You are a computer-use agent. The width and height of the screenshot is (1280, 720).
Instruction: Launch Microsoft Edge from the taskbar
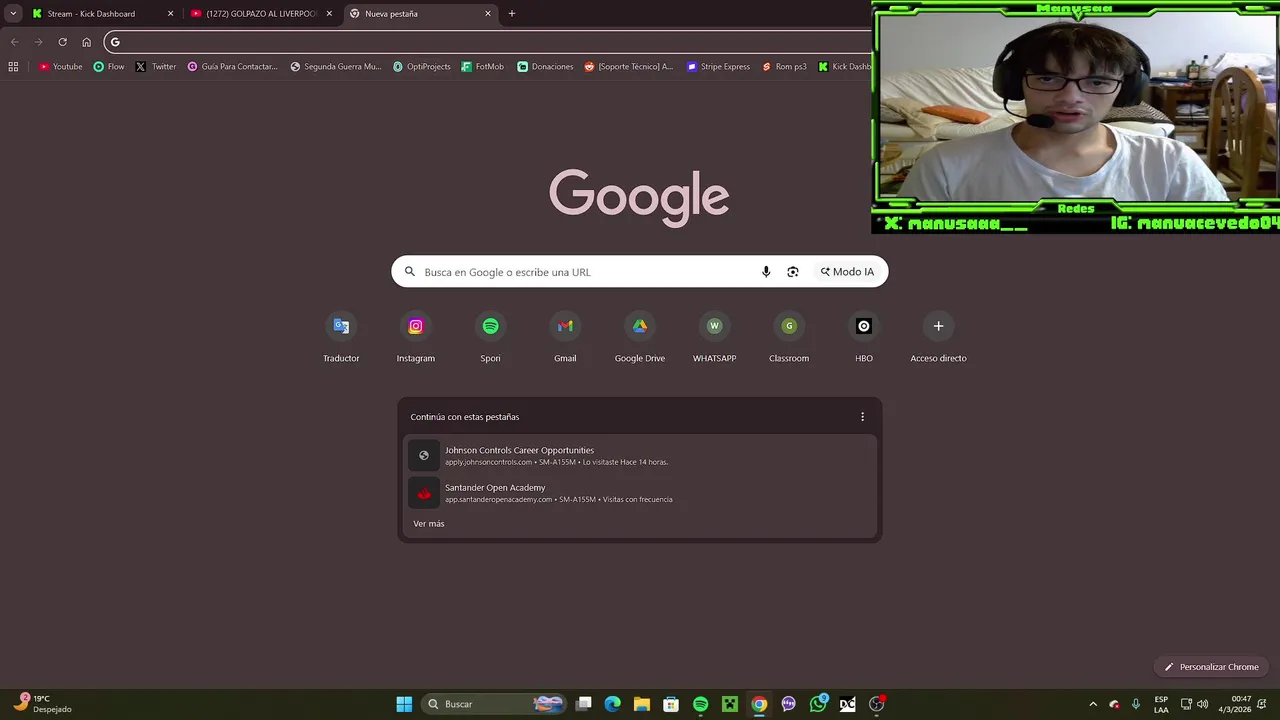click(613, 704)
